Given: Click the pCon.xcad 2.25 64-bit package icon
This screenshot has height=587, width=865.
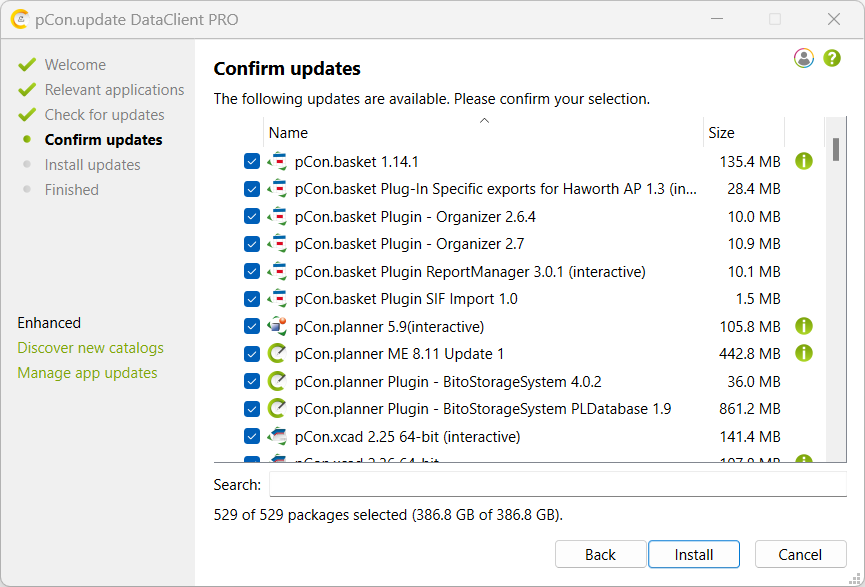Looking at the screenshot, I should click(x=277, y=437).
